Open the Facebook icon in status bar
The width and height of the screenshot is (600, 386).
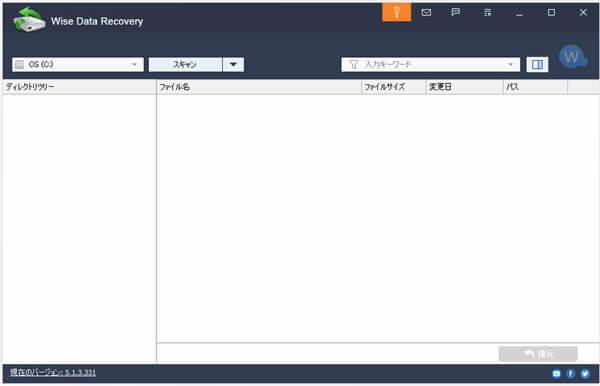571,373
